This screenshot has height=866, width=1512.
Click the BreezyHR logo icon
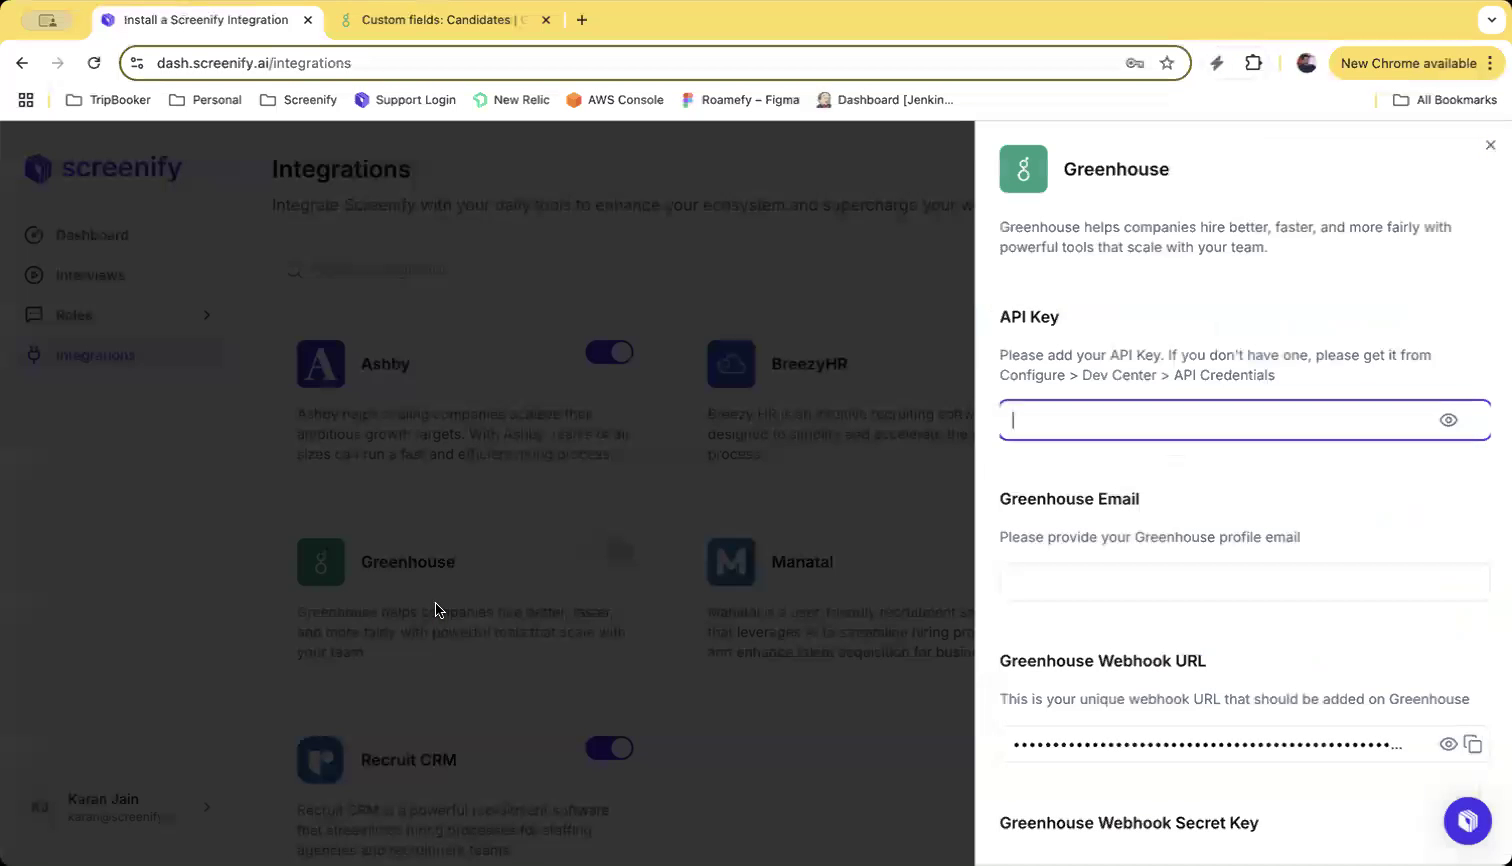point(731,364)
